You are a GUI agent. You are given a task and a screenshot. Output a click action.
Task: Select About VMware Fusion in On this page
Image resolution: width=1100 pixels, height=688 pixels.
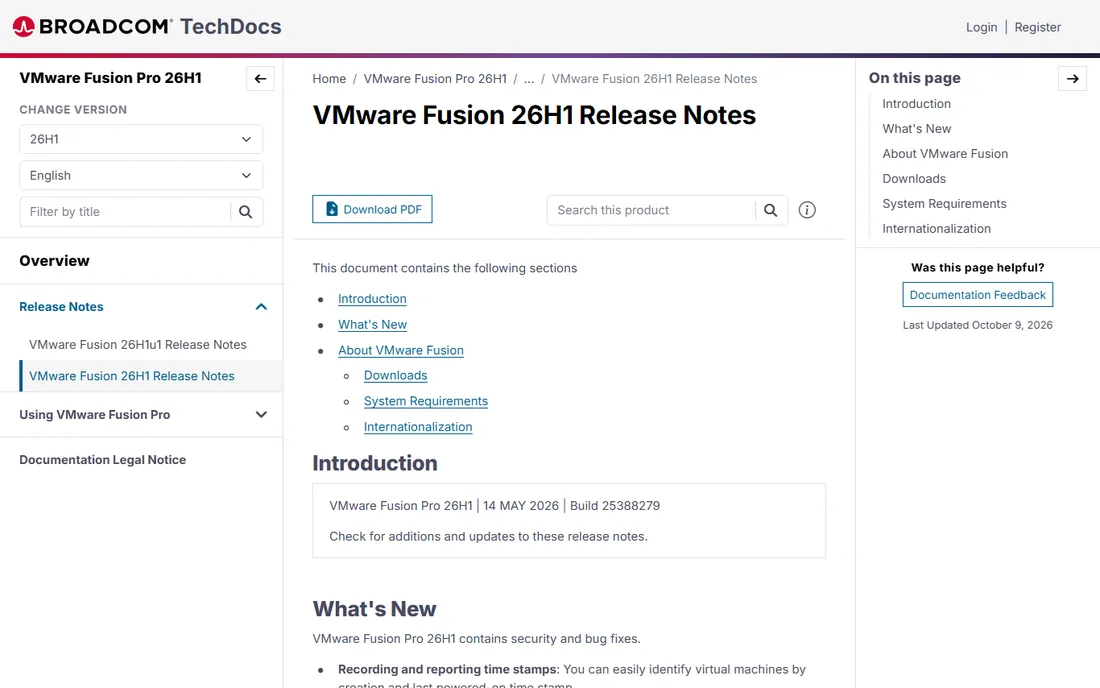click(945, 154)
